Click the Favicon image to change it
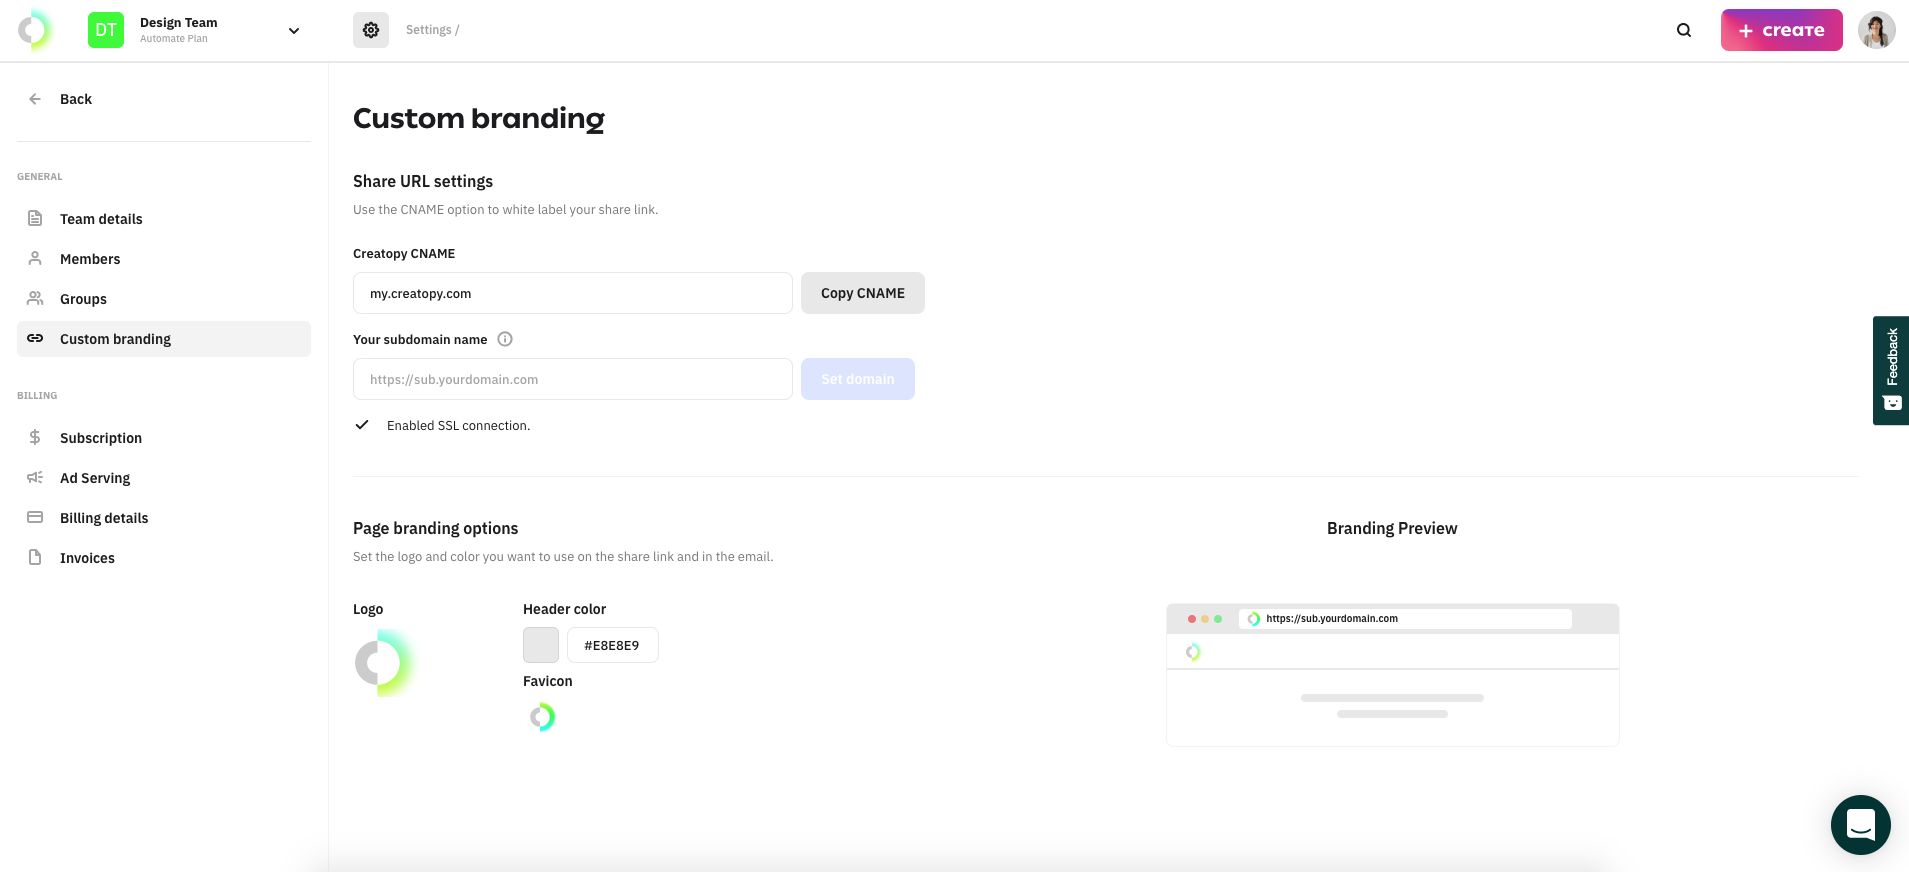The height and width of the screenshot is (872, 1909). [542, 717]
